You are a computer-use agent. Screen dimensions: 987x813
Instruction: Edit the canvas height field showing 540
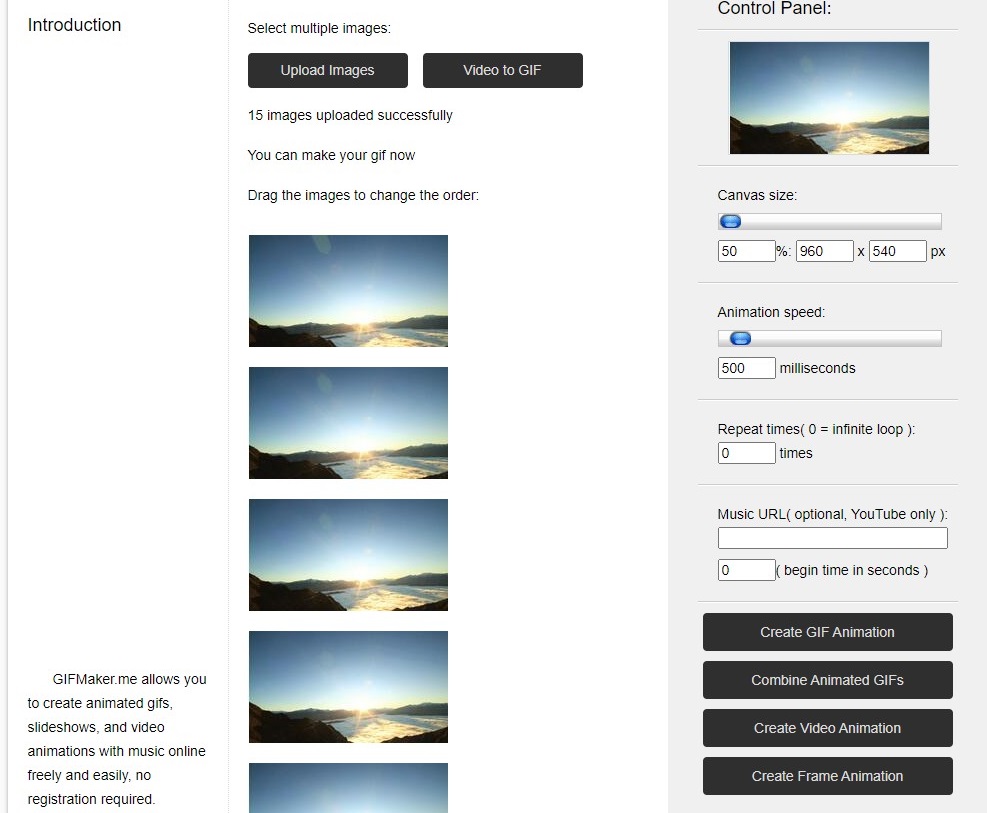pos(898,251)
